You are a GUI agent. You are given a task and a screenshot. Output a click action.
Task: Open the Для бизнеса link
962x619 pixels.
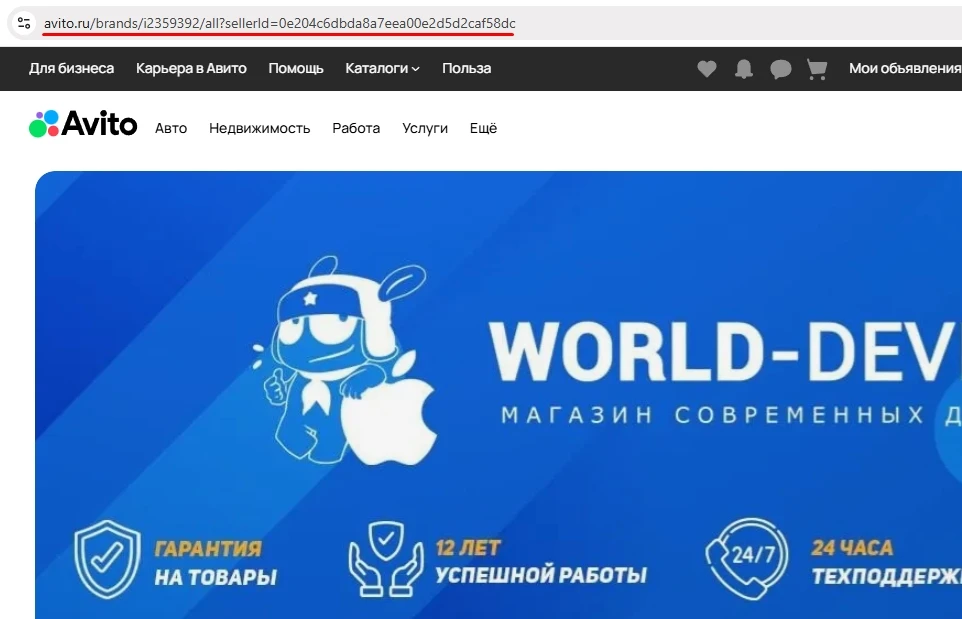[71, 68]
